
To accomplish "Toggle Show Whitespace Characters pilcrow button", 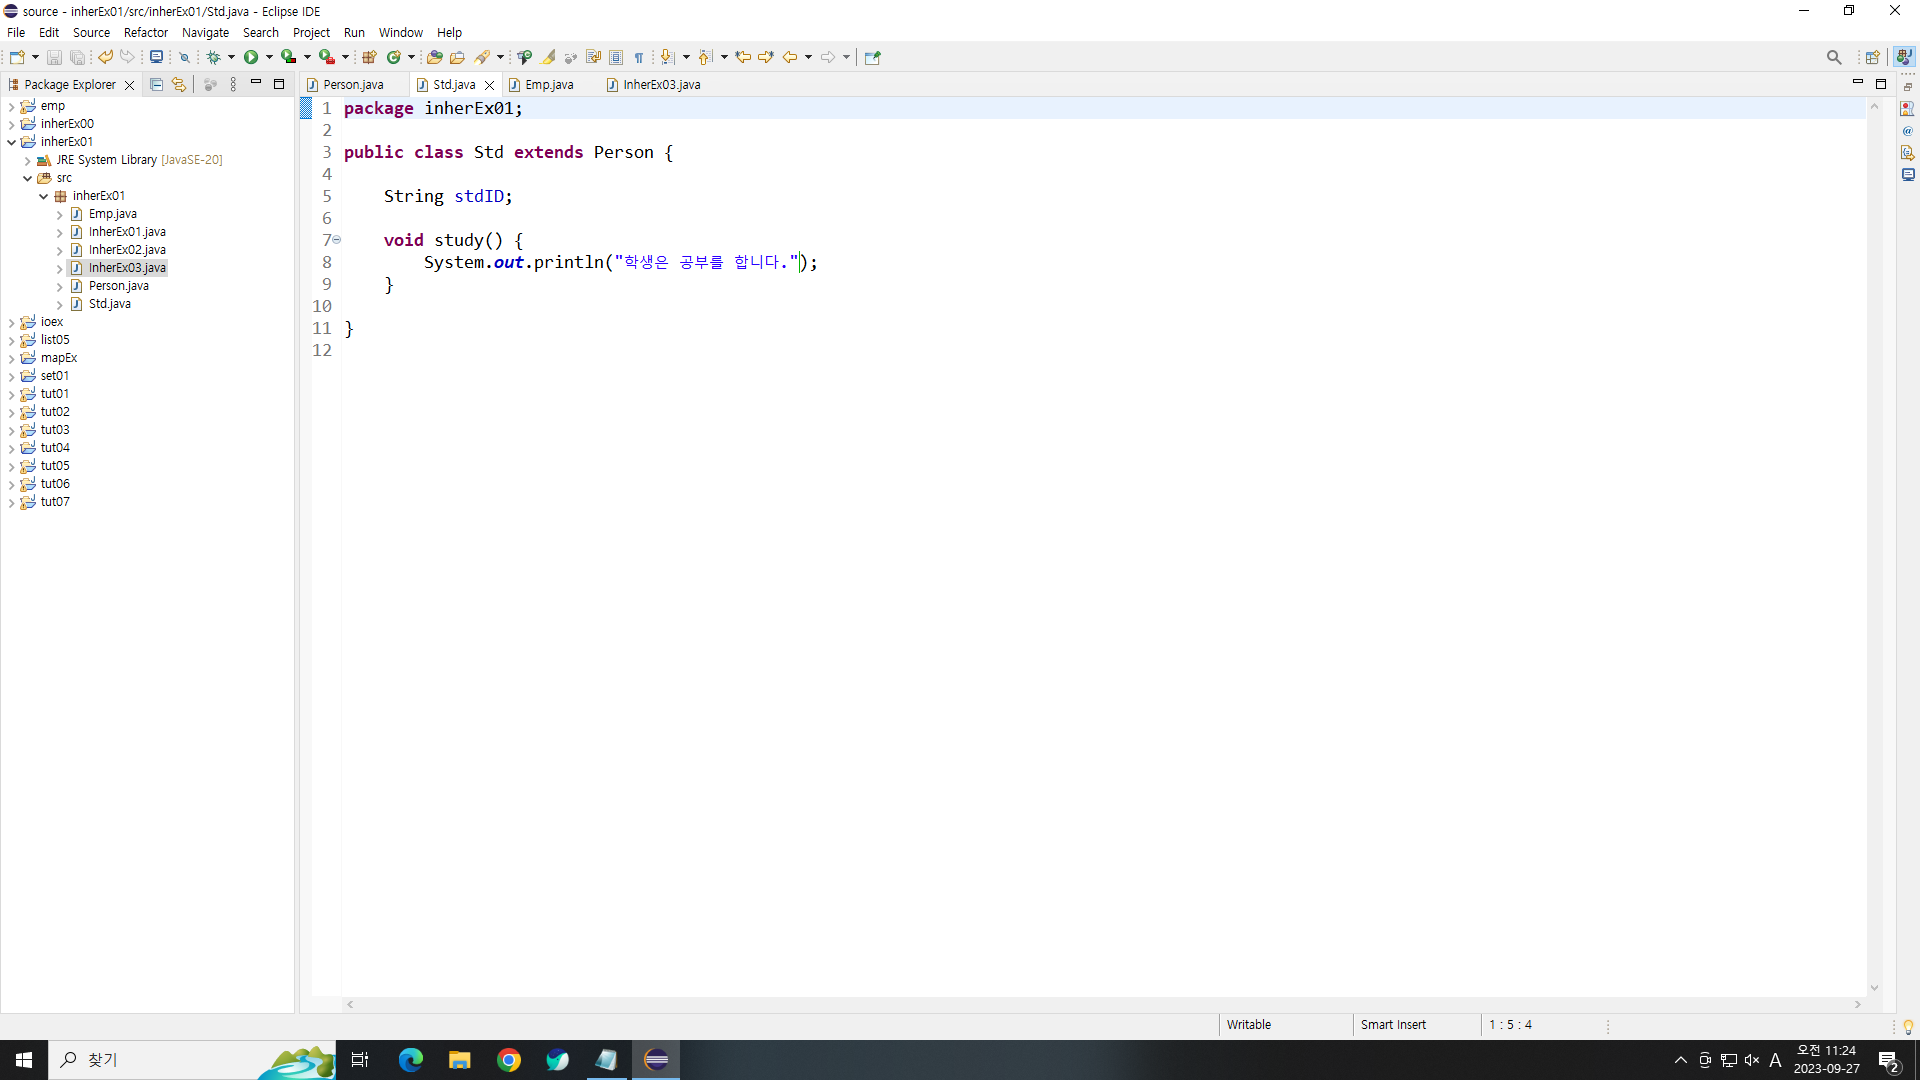I will pyautogui.click(x=639, y=57).
